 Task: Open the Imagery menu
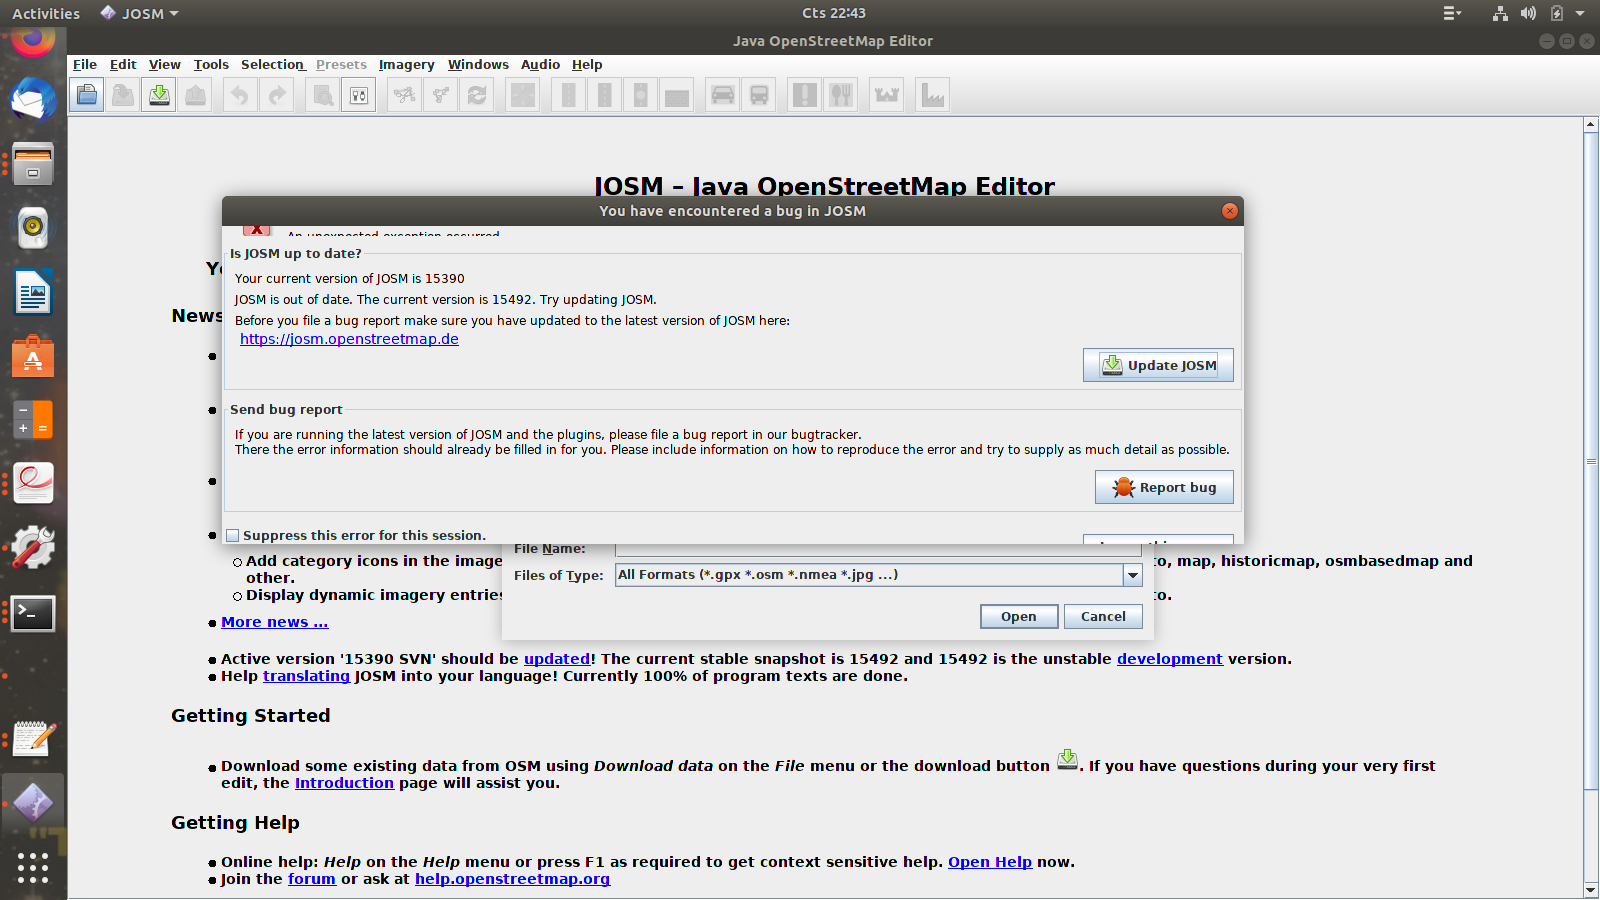pyautogui.click(x=406, y=64)
